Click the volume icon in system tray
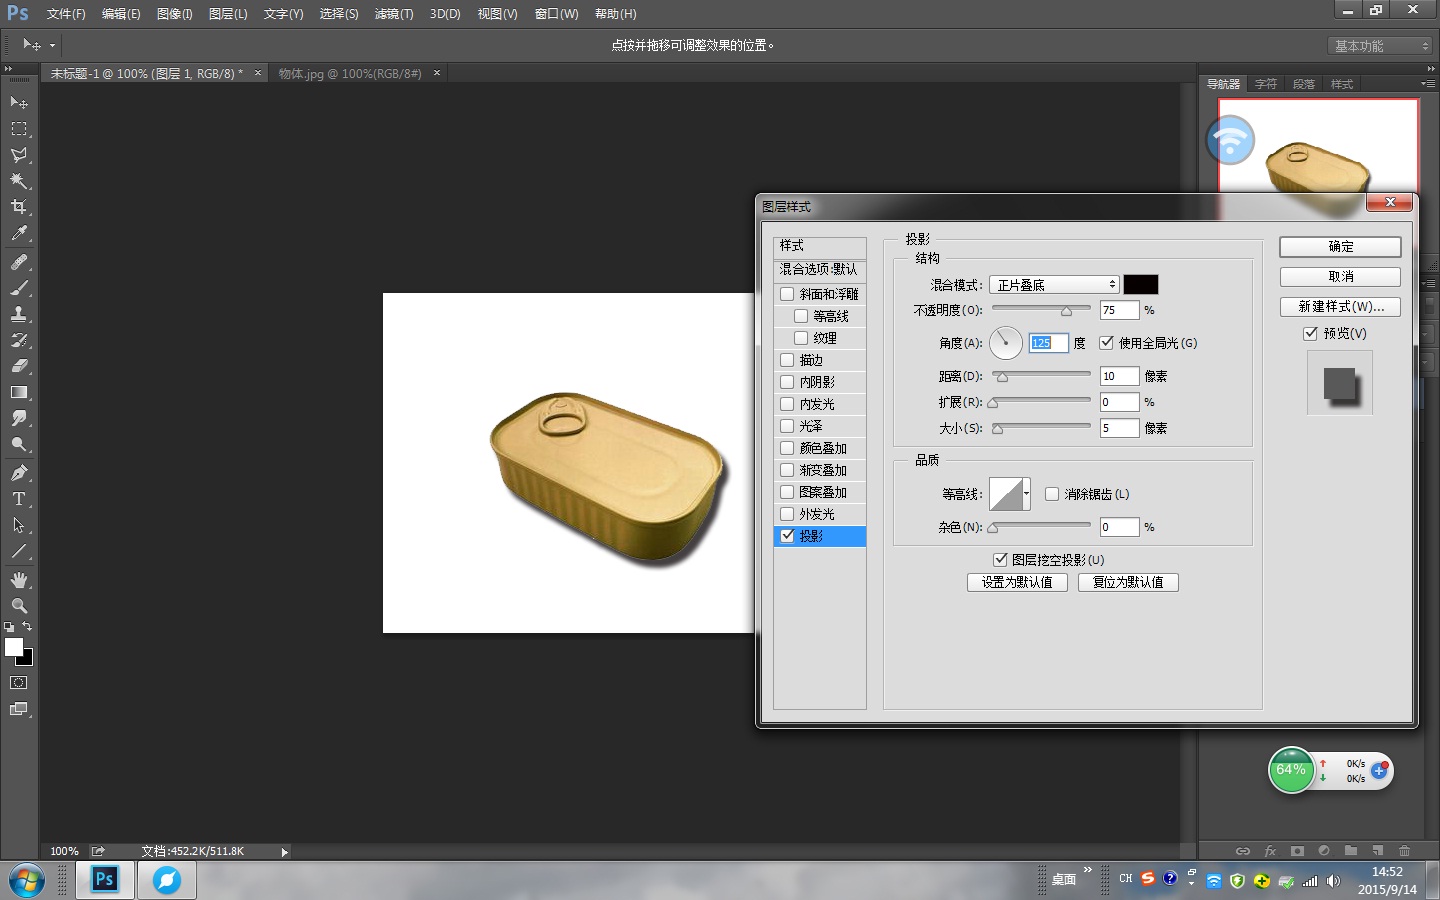The width and height of the screenshot is (1440, 900). 1333,881
